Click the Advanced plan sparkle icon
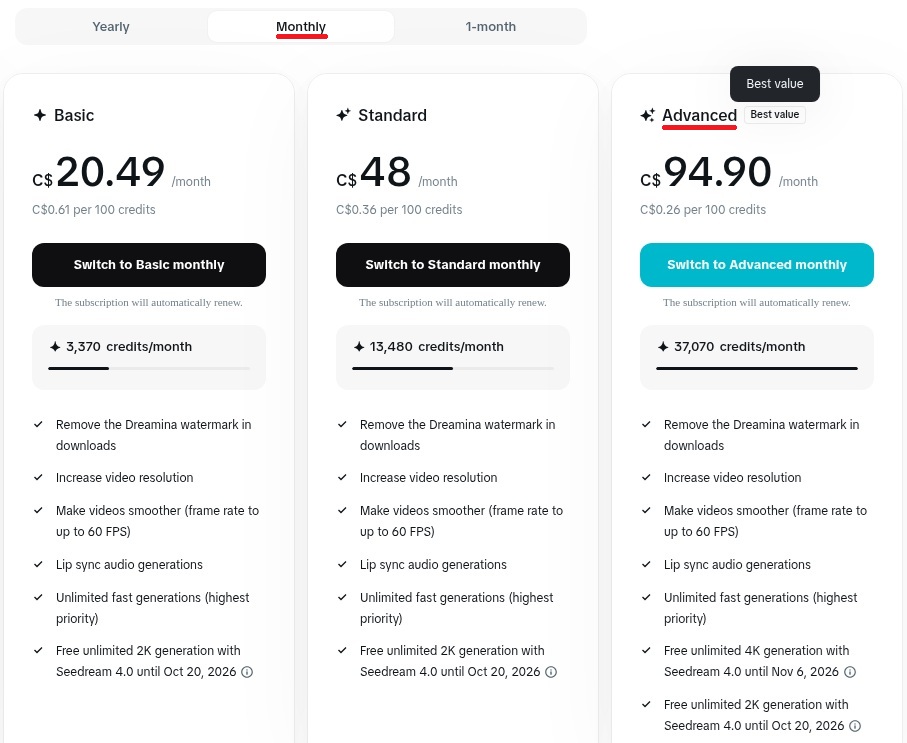This screenshot has height=743, width=907. tap(648, 116)
